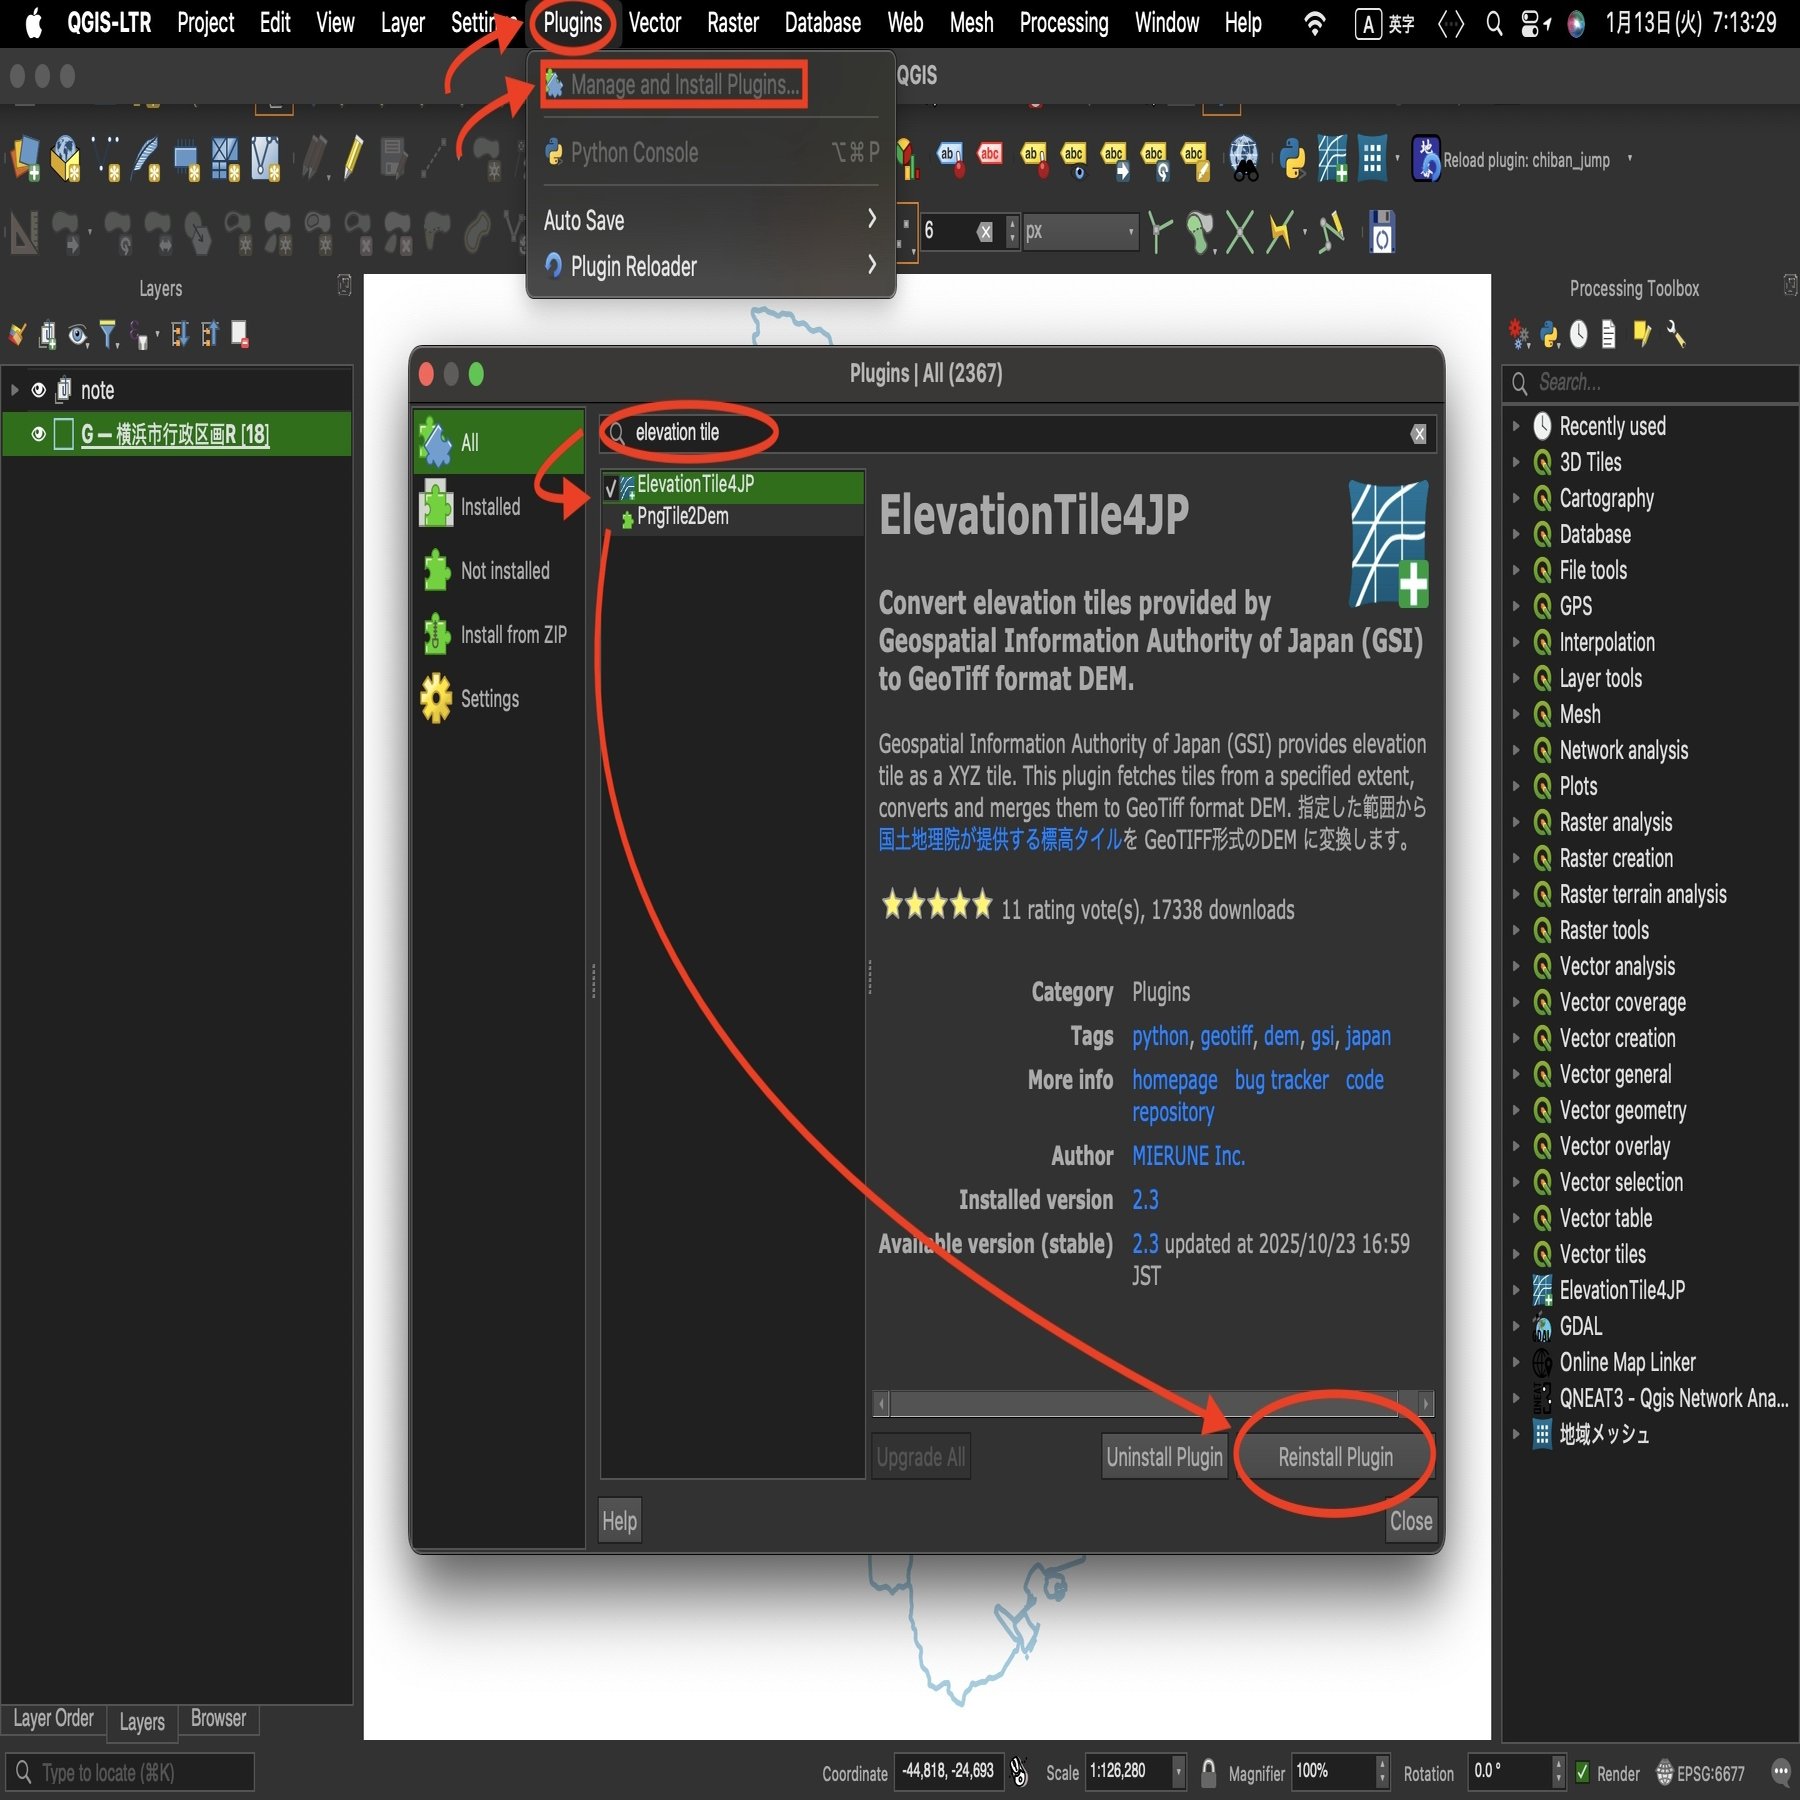This screenshot has width=1800, height=1800.
Task: Click the Reload plugin: chiban_jump button
Action: tap(1514, 160)
